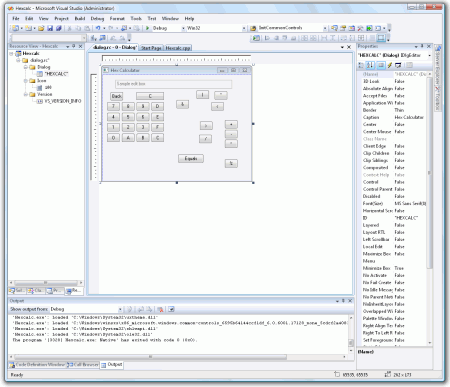Image resolution: width=450 pixels, height=387 pixels.
Task: Open the HEXCALC object selector dropdown in Properties
Action: (429, 55)
